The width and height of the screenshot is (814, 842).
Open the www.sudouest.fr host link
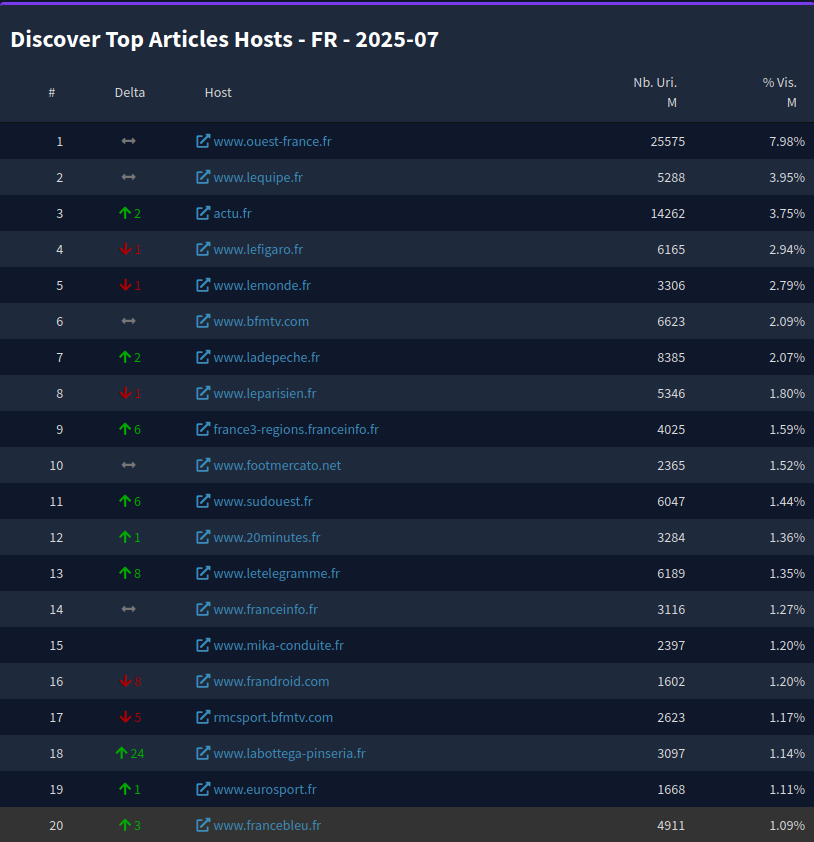pos(263,501)
